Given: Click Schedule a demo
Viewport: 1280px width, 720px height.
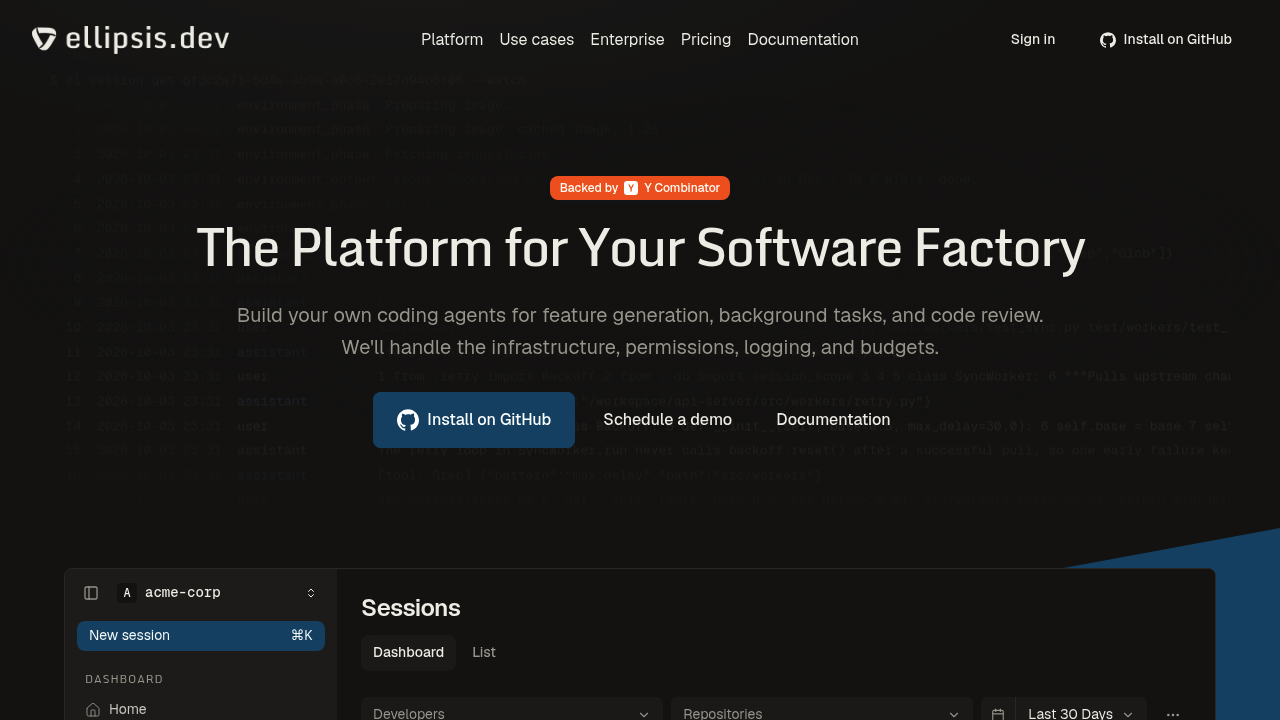Looking at the screenshot, I should tap(667, 420).
